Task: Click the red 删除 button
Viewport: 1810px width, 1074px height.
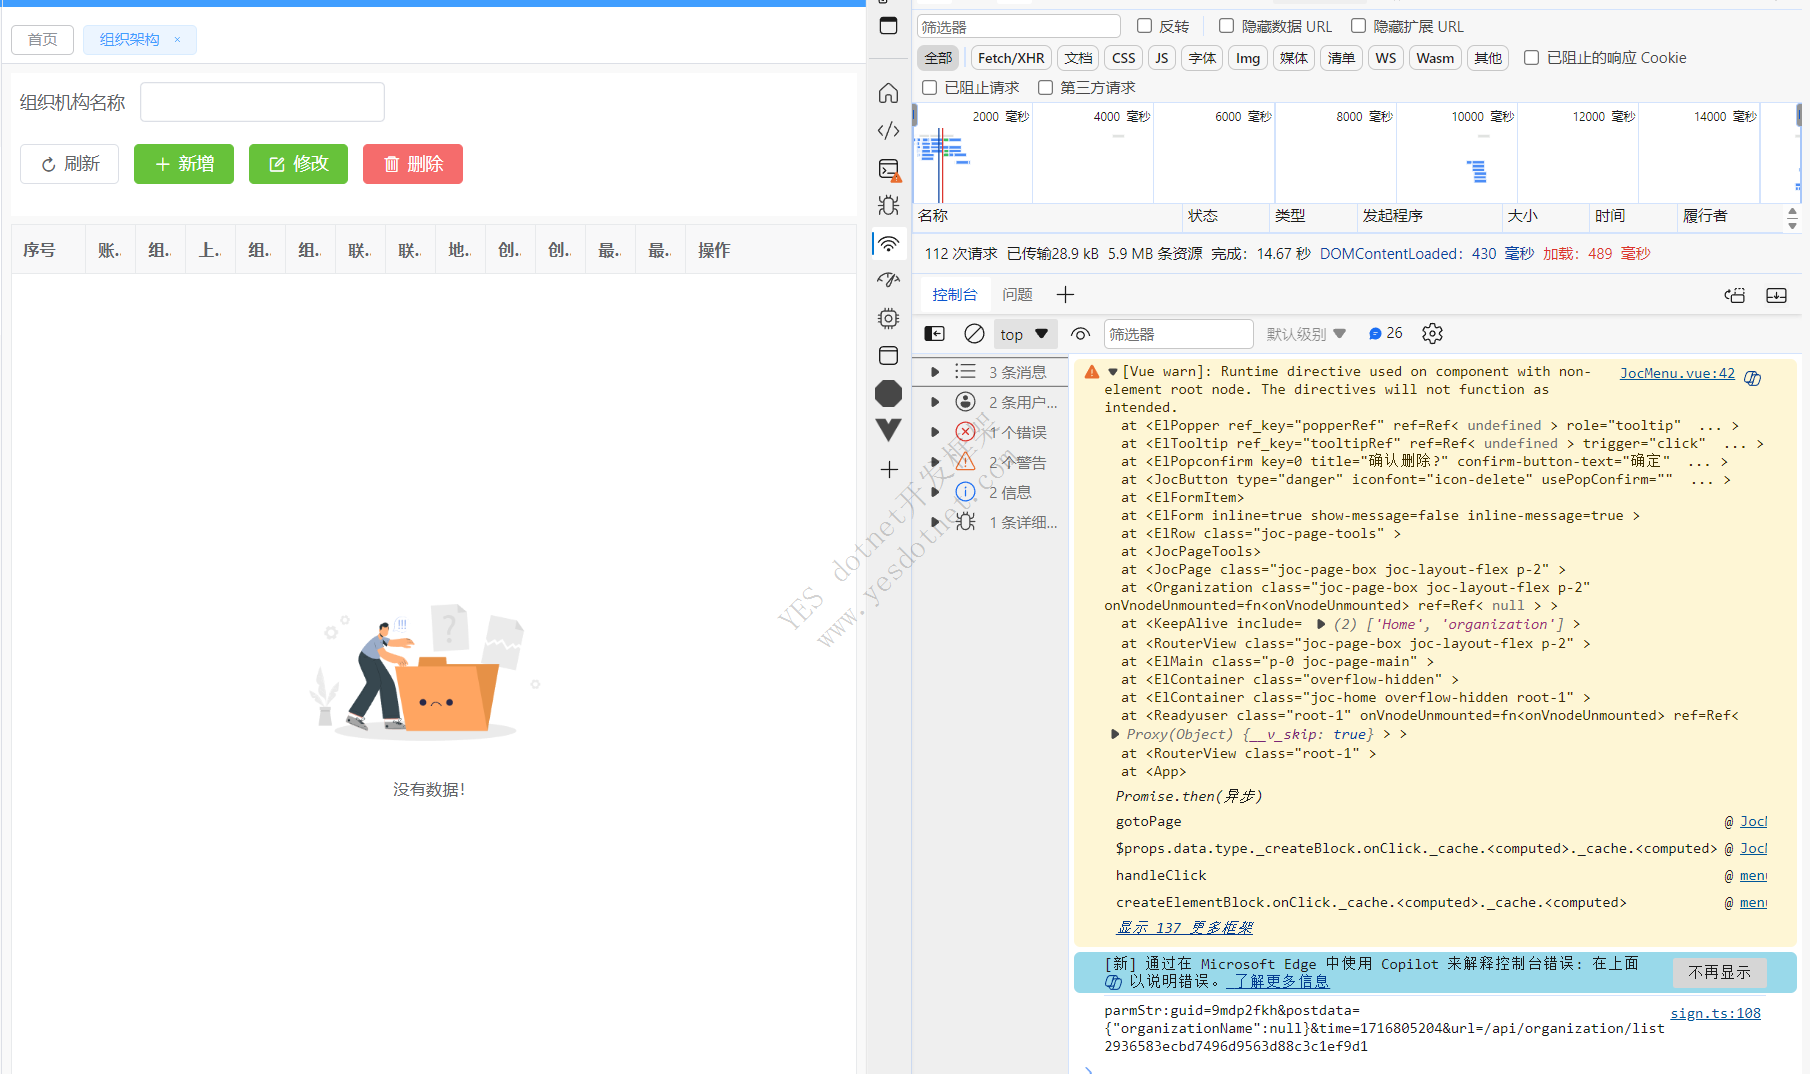Action: click(413, 164)
